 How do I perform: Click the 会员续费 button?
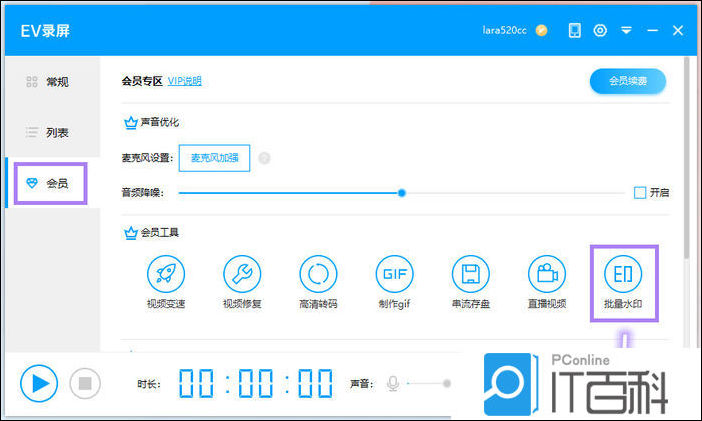pos(628,81)
